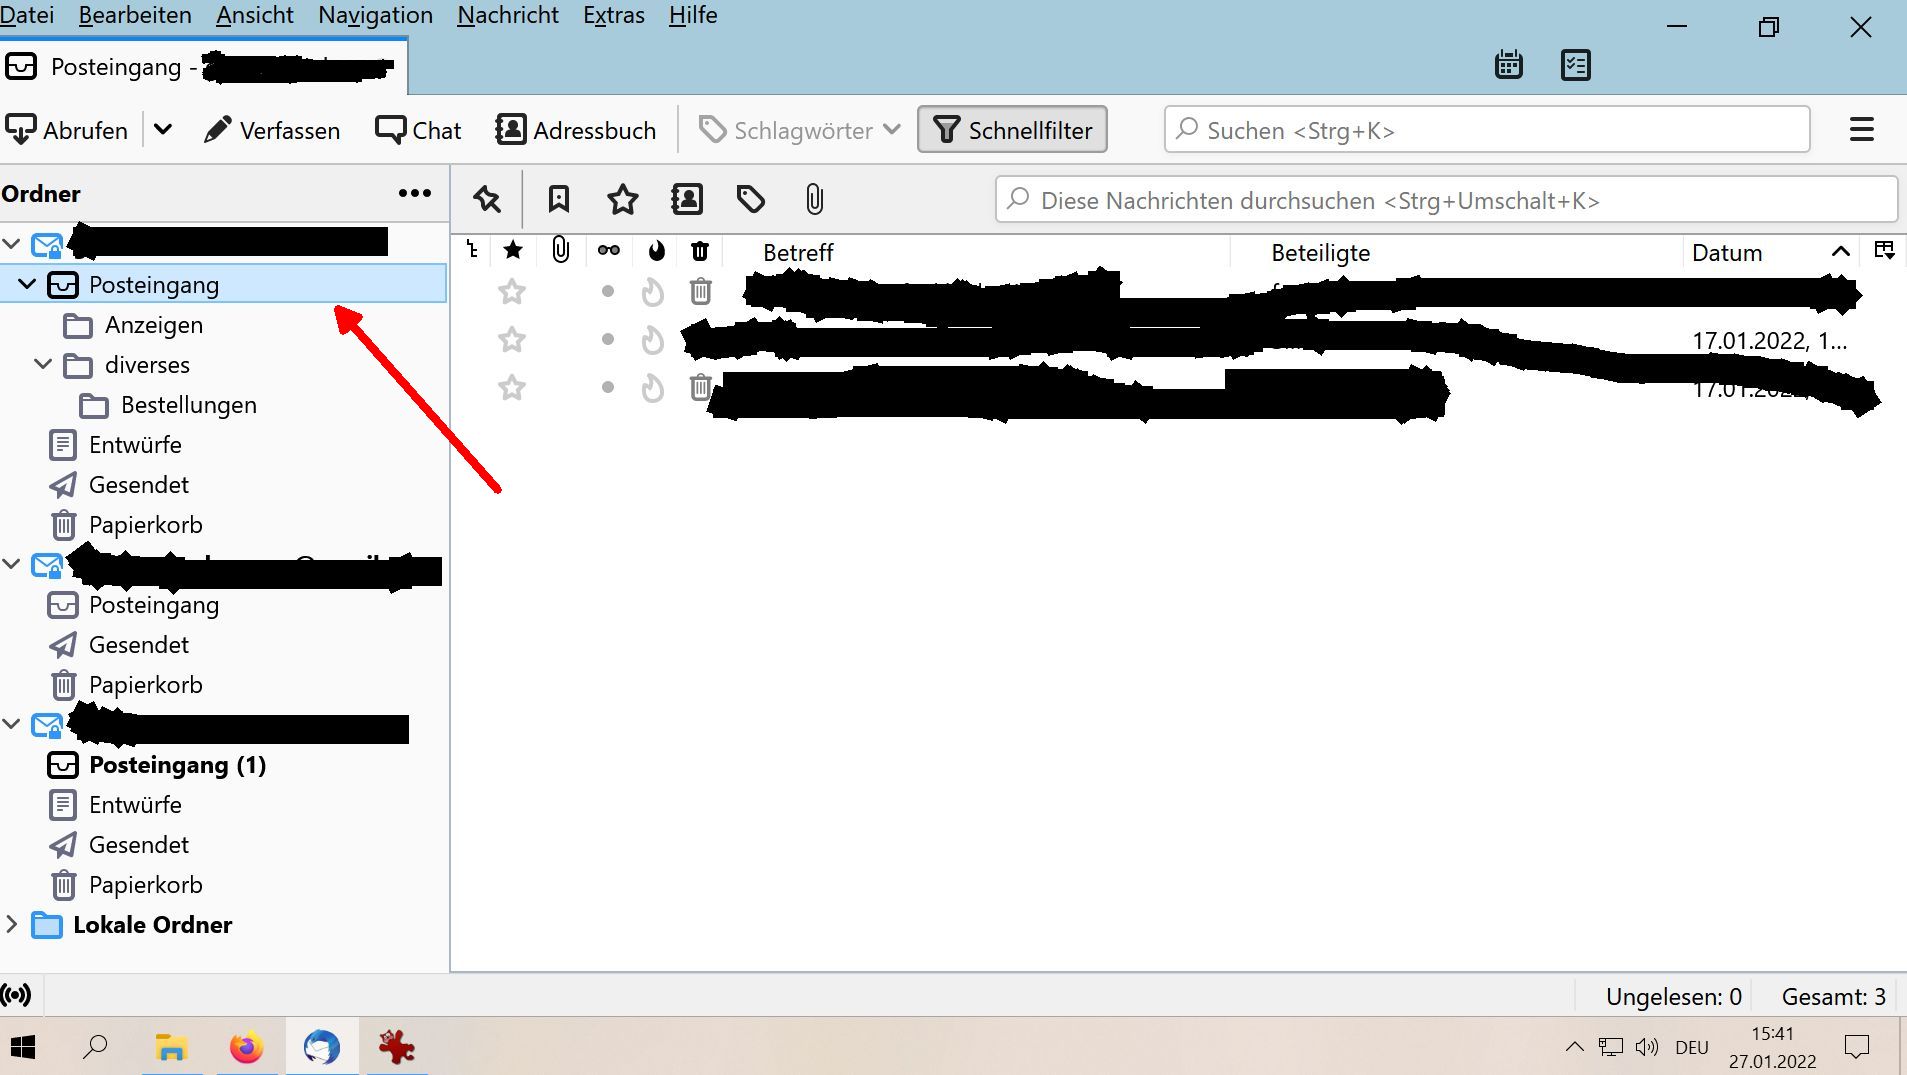Filter messages from known contacts

[x=686, y=199]
